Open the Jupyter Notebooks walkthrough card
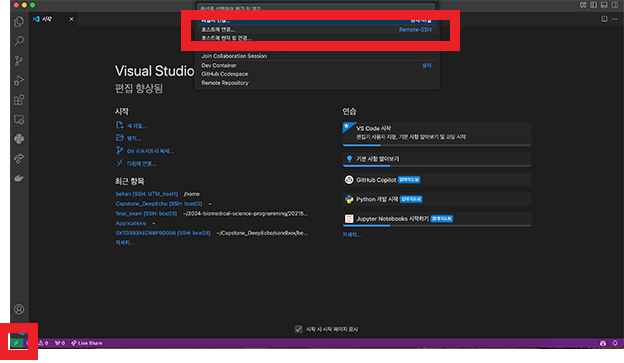This screenshot has width=624, height=363. pos(437,219)
